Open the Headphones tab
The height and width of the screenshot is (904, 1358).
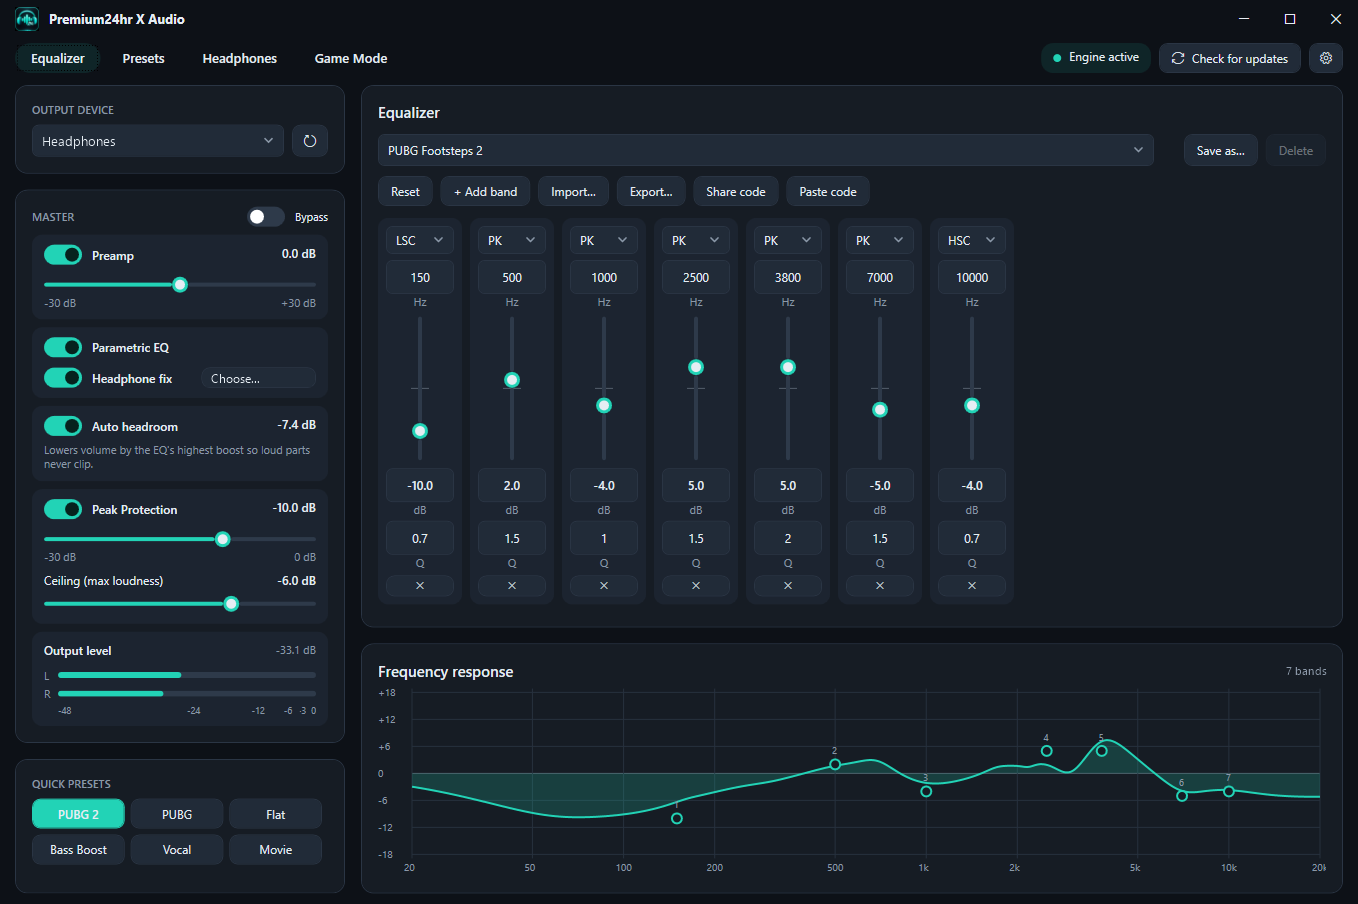(240, 58)
